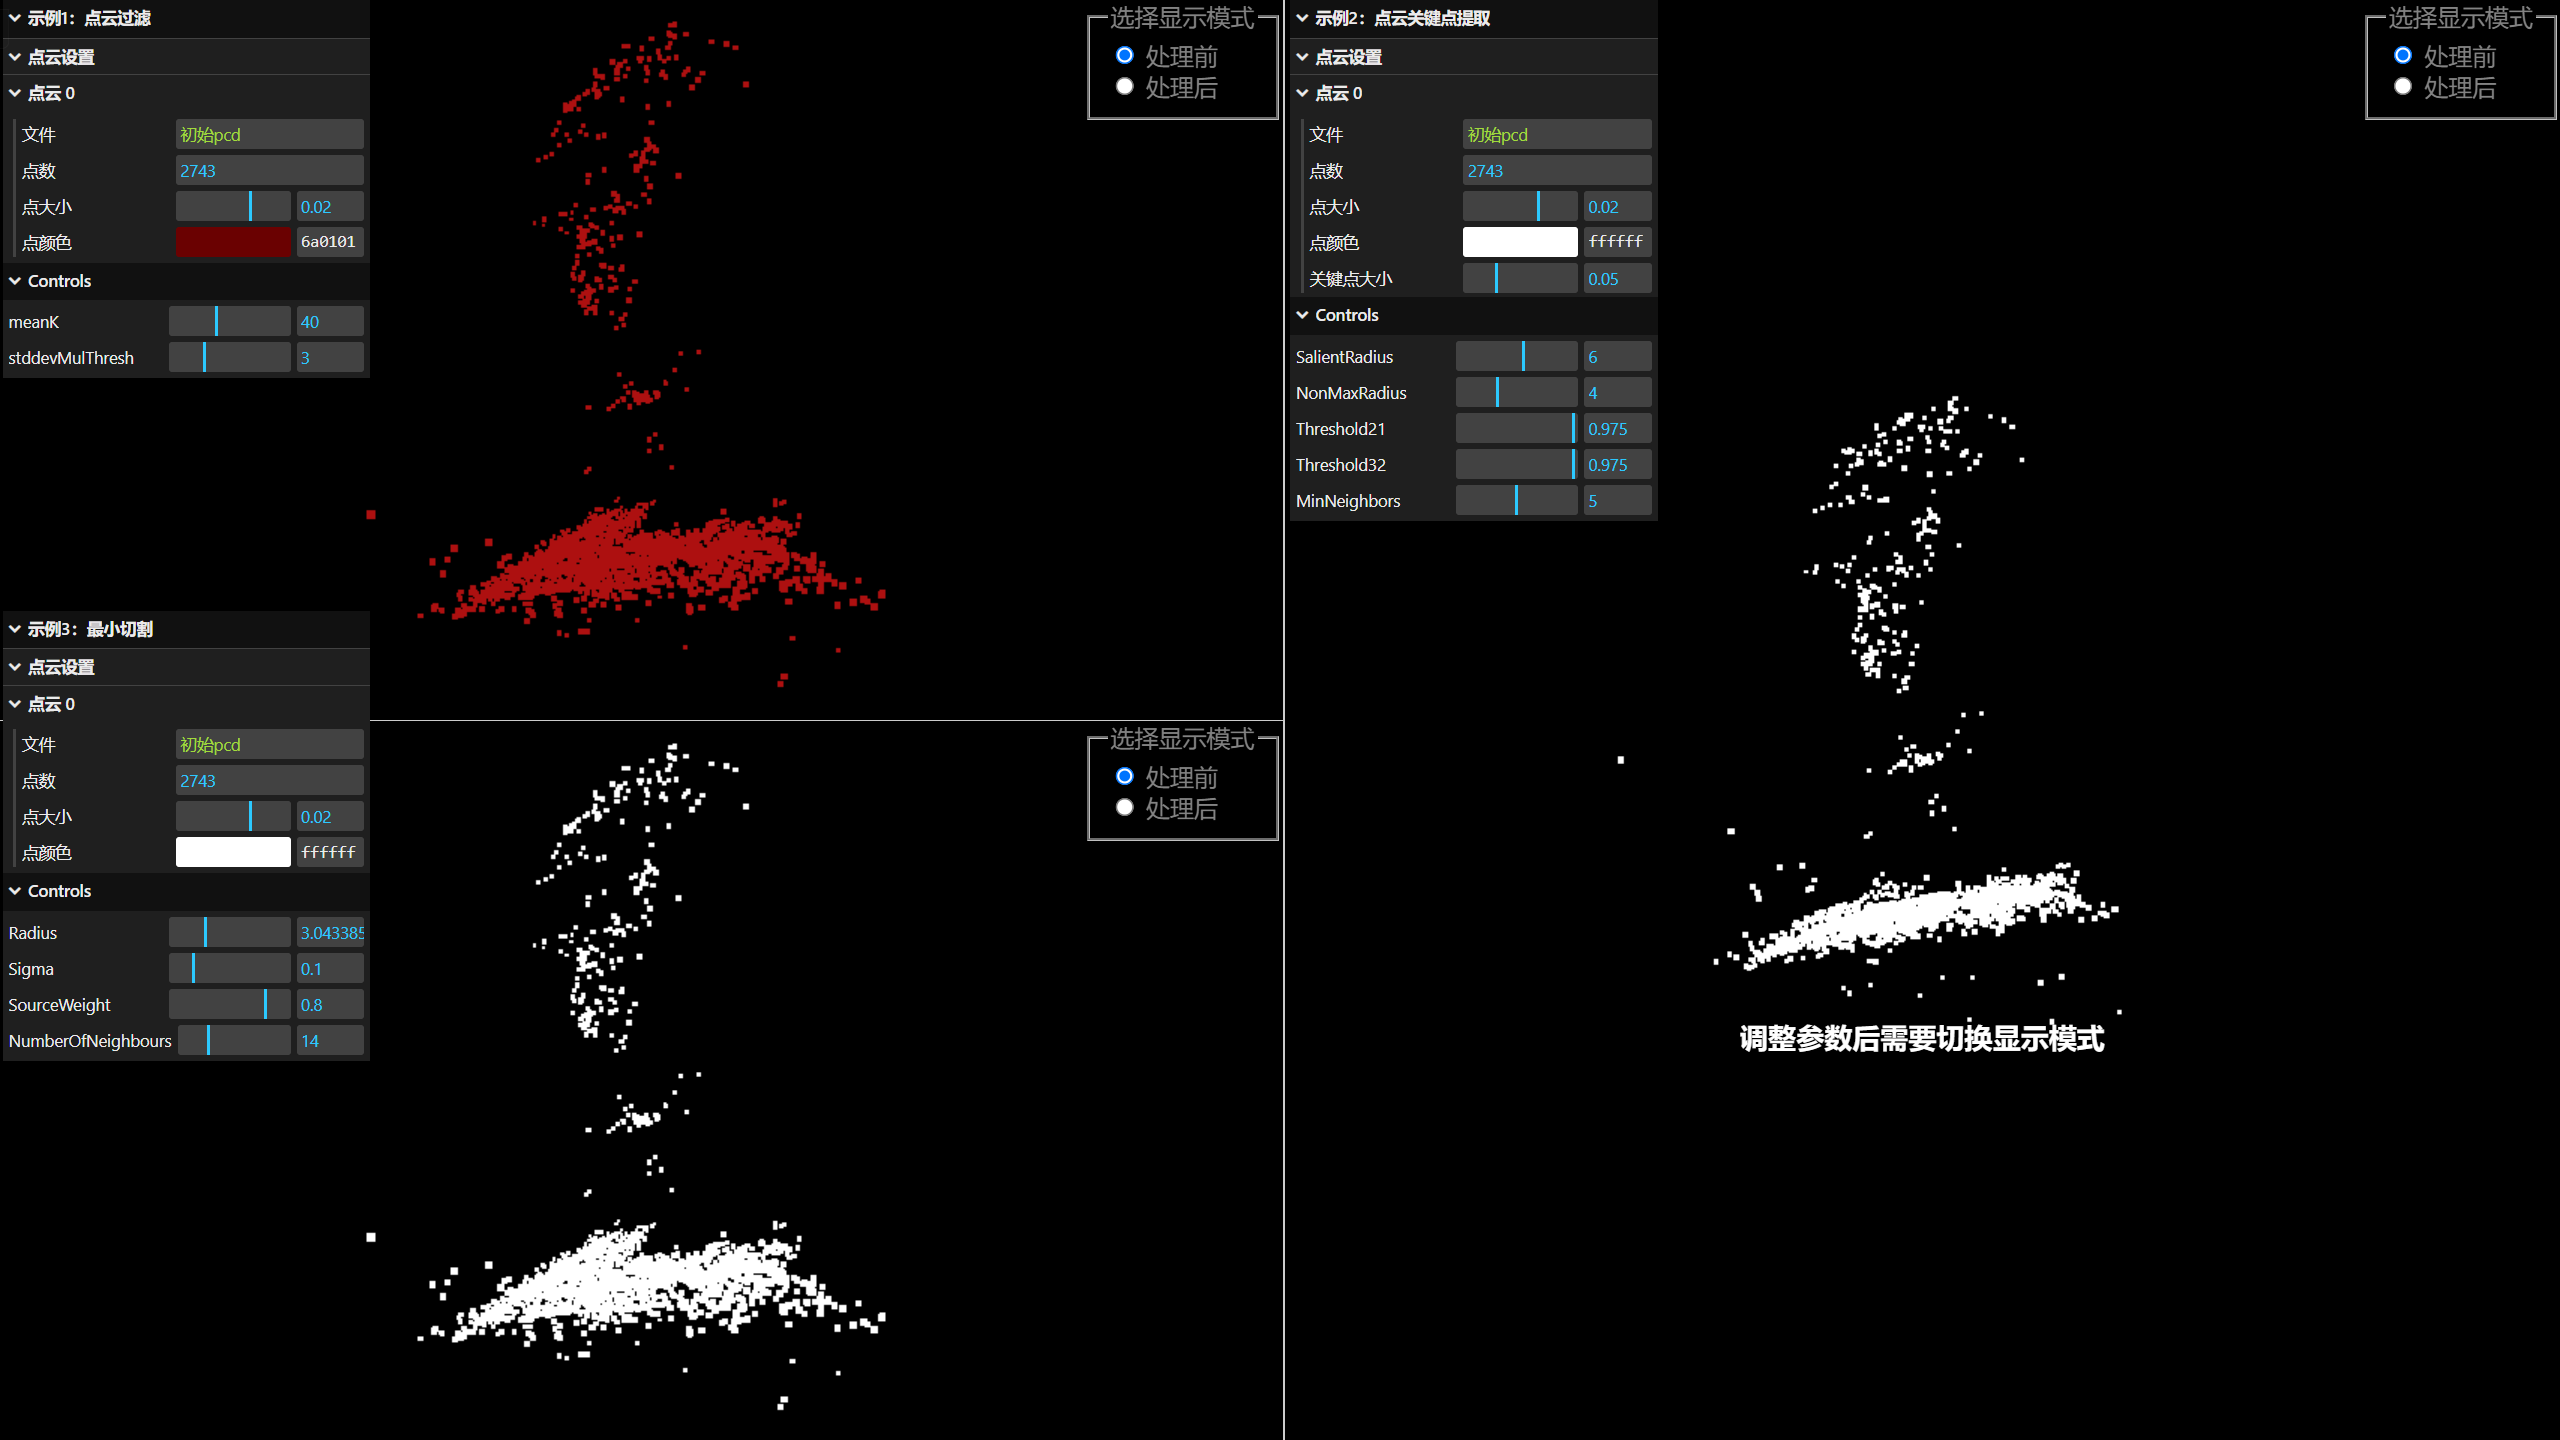This screenshot has height=1440, width=2560.
Task: Collapse the 示例2: 点云关键点提取 panel chevron
Action: pyautogui.click(x=1302, y=18)
